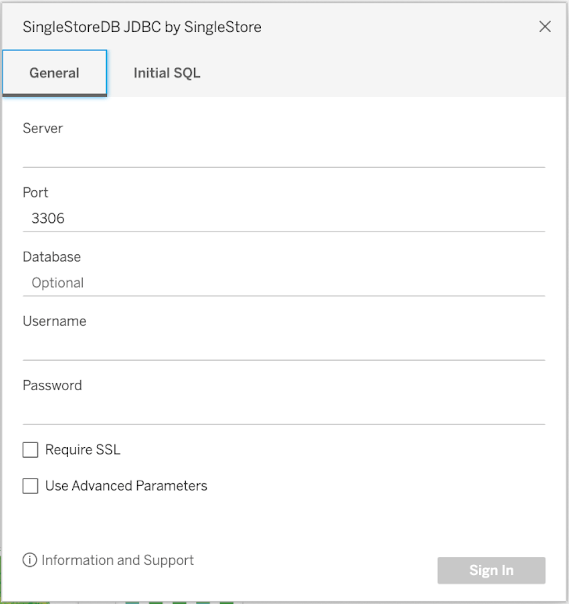Click into the Password input field
Viewport: 569px width, 604px height.
284,411
